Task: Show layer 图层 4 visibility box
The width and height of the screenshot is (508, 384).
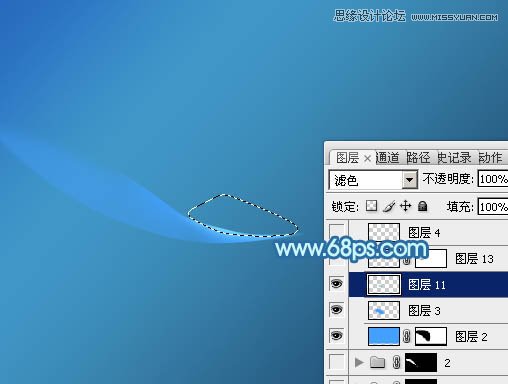Action: coord(336,232)
